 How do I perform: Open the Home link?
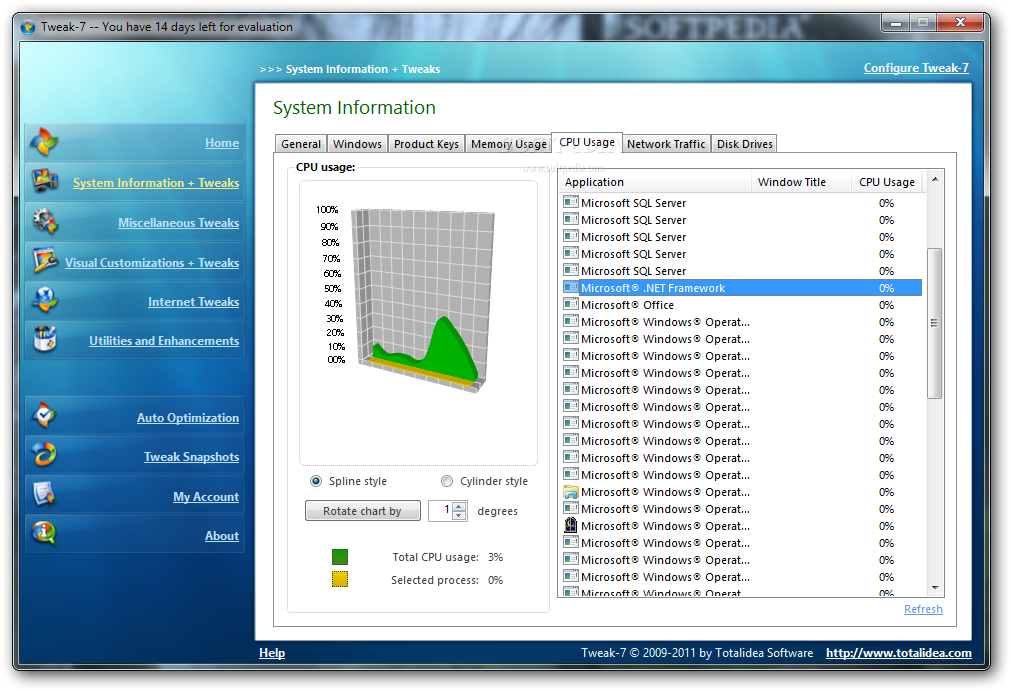tap(222, 143)
